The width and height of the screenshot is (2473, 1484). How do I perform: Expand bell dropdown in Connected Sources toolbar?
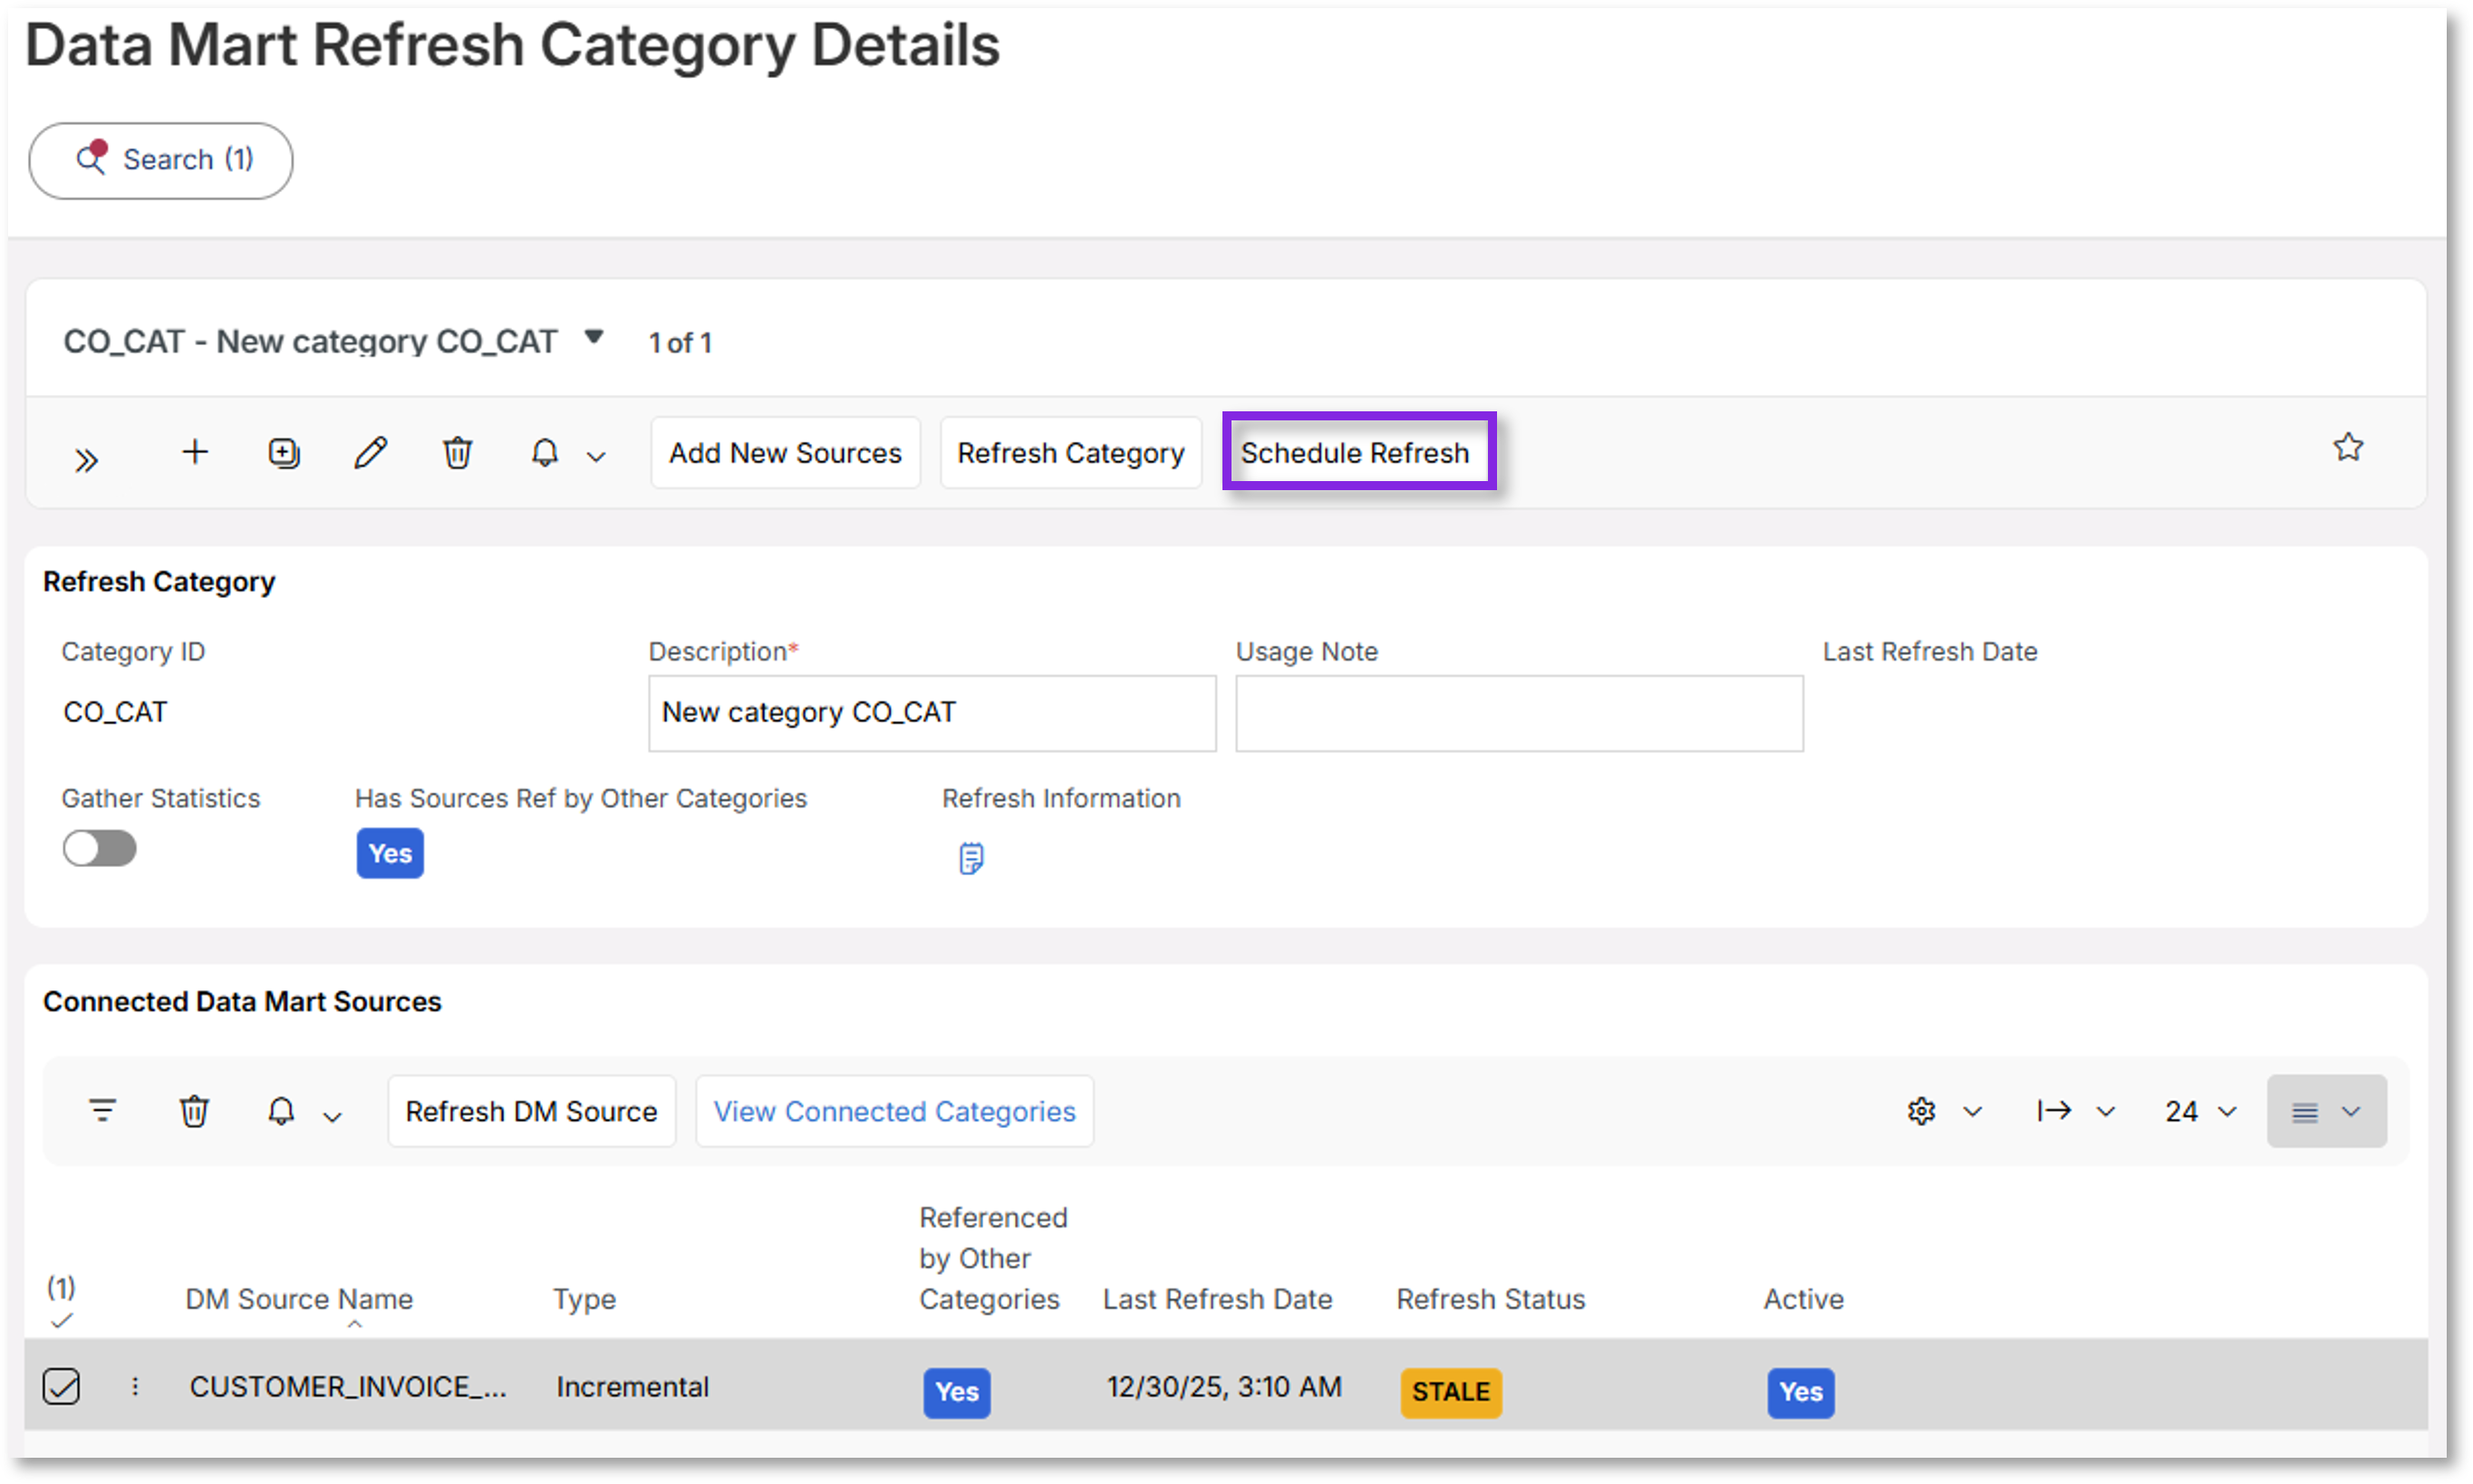tap(333, 1116)
